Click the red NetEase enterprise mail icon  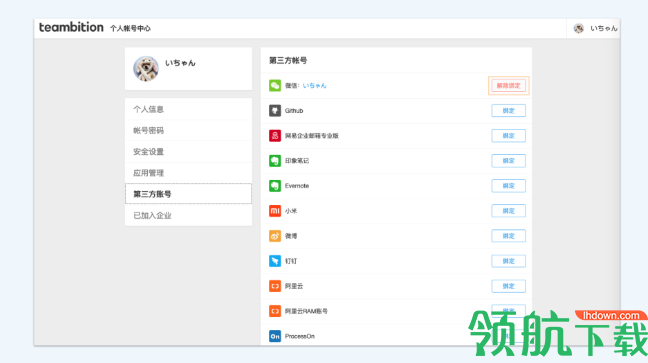275,136
